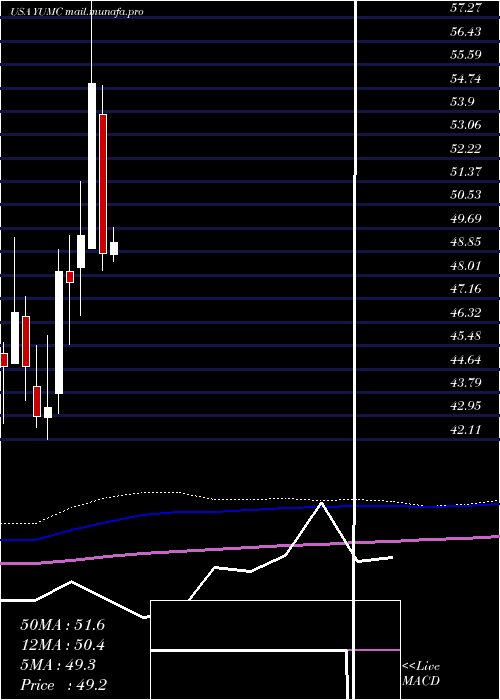Click the 49.69 price axis label
Image resolution: width=500 pixels, height=700 pixels.
466,218
